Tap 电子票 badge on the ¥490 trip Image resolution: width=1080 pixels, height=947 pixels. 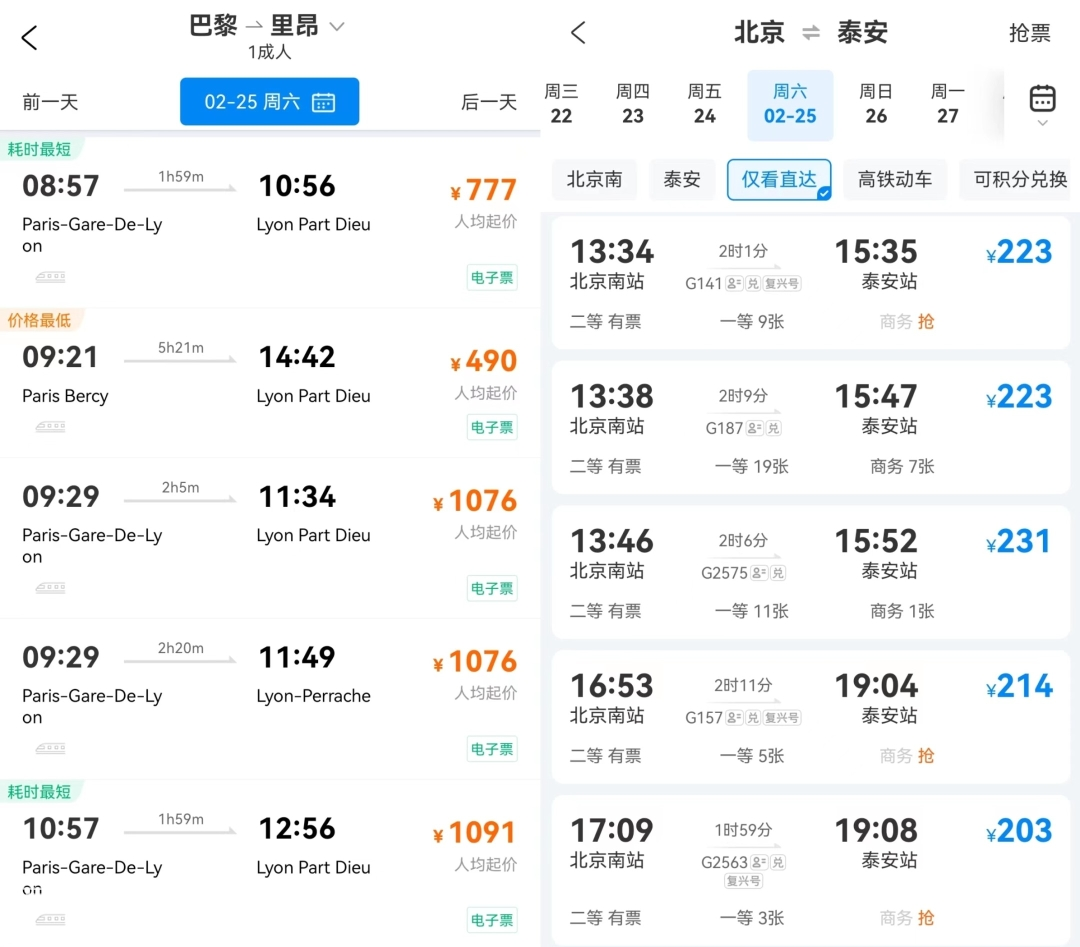(492, 427)
